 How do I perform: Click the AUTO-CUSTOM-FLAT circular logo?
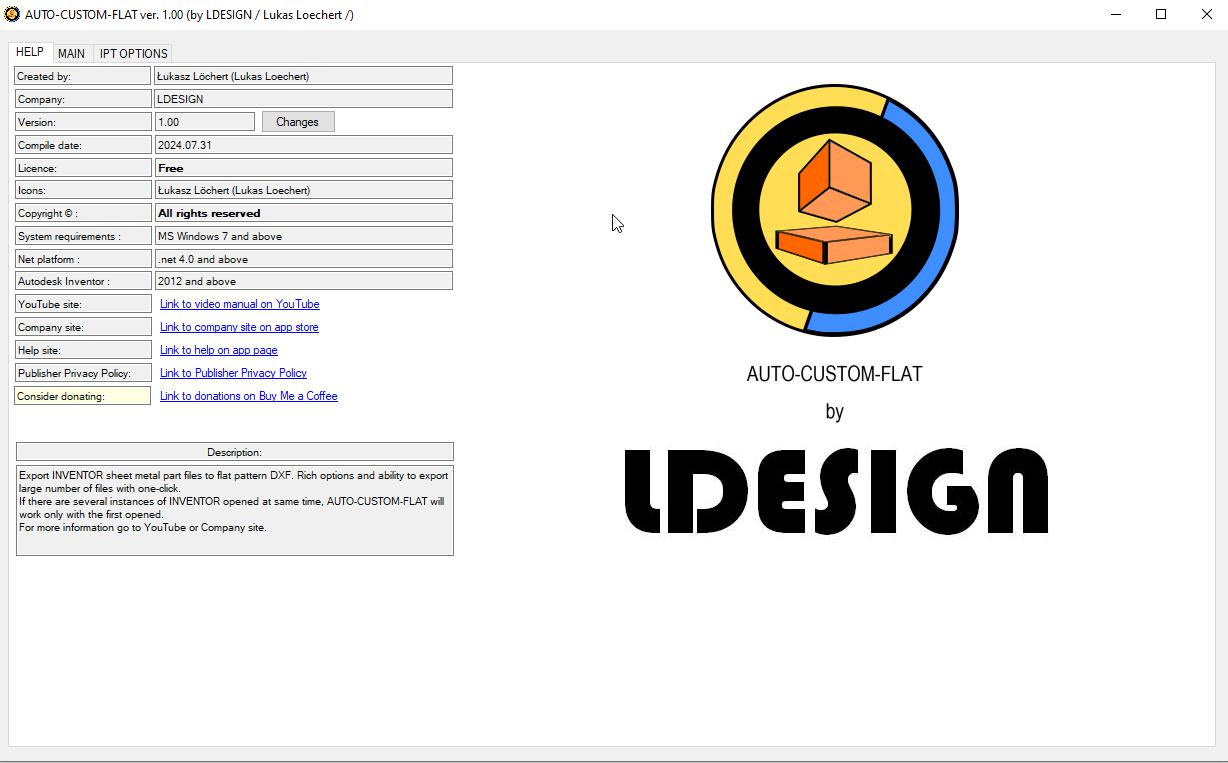835,210
